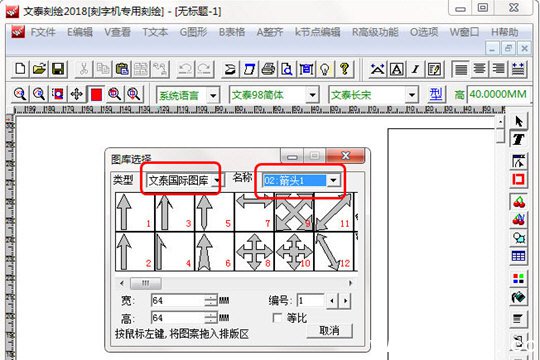Click the yellow question mark help icon
540x360 pixels.
tap(344, 69)
